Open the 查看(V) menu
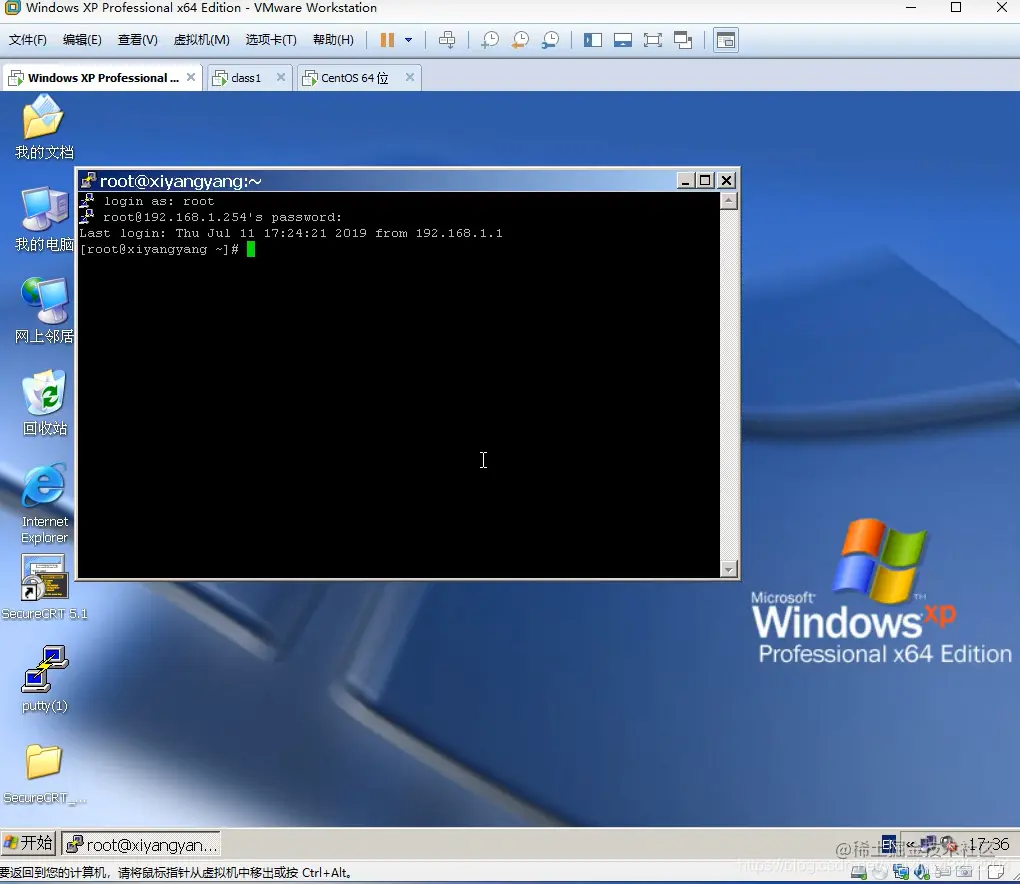Screen dimensions: 1020x884 (x=137, y=40)
